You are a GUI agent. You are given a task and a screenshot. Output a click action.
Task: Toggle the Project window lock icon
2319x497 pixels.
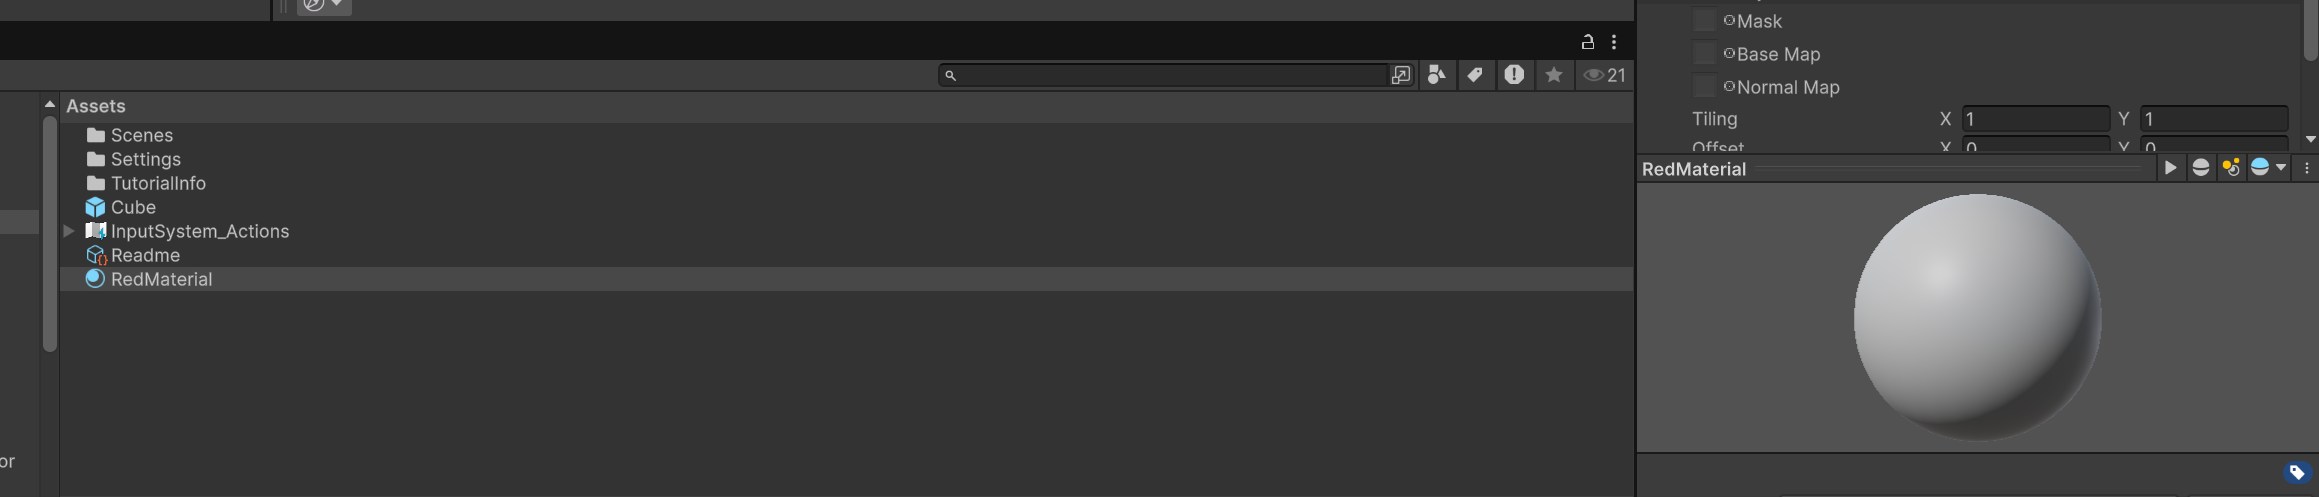[x=1587, y=42]
